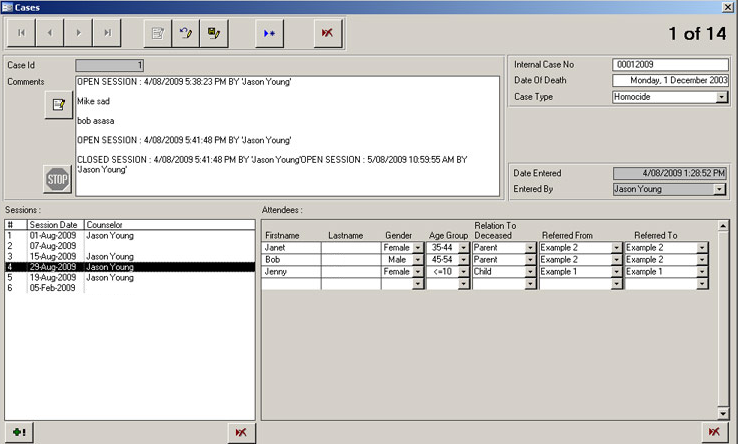This screenshot has width=738, height=444.
Task: Open Bob's Referred From dropdown
Action: point(616,260)
